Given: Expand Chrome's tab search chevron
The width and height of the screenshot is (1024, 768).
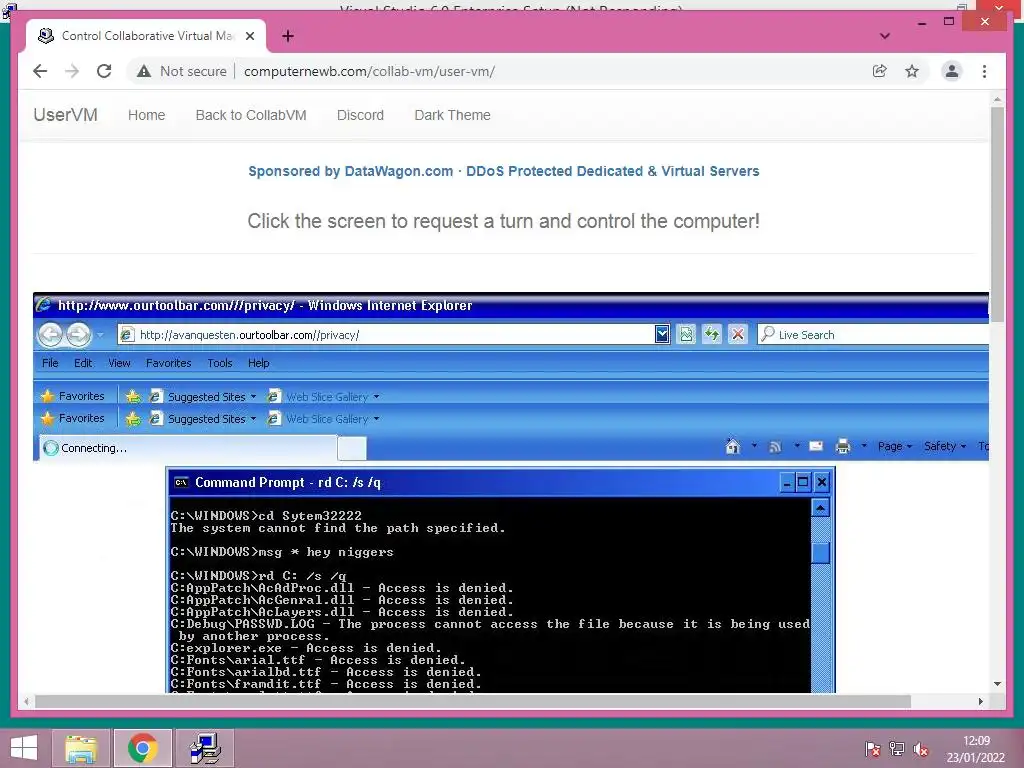Looking at the screenshot, I should pos(885,36).
